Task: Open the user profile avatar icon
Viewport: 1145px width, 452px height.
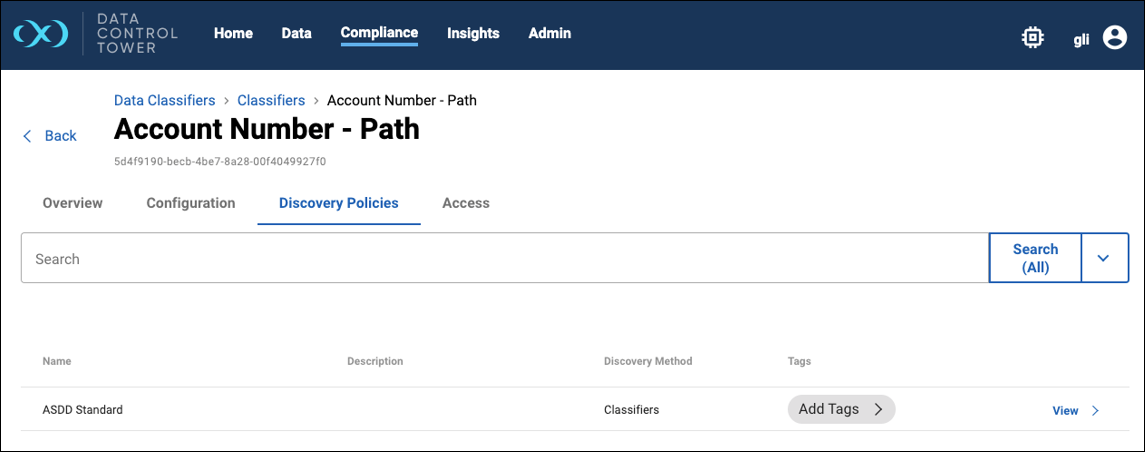Action: [x=1114, y=38]
